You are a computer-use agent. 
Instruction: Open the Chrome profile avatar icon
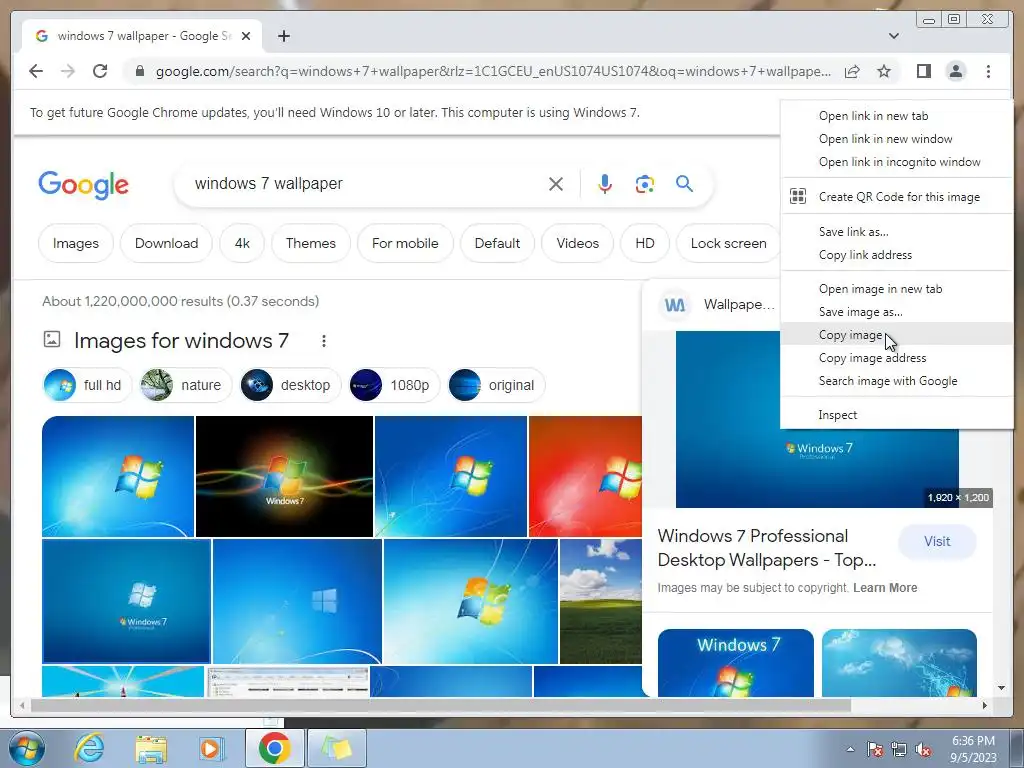coord(955,71)
